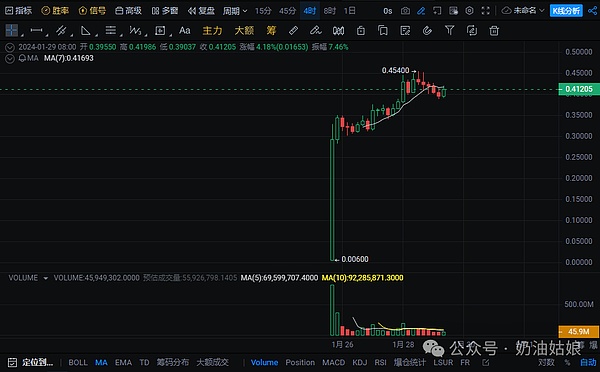Click the 定位到 locate date button

pos(31,362)
